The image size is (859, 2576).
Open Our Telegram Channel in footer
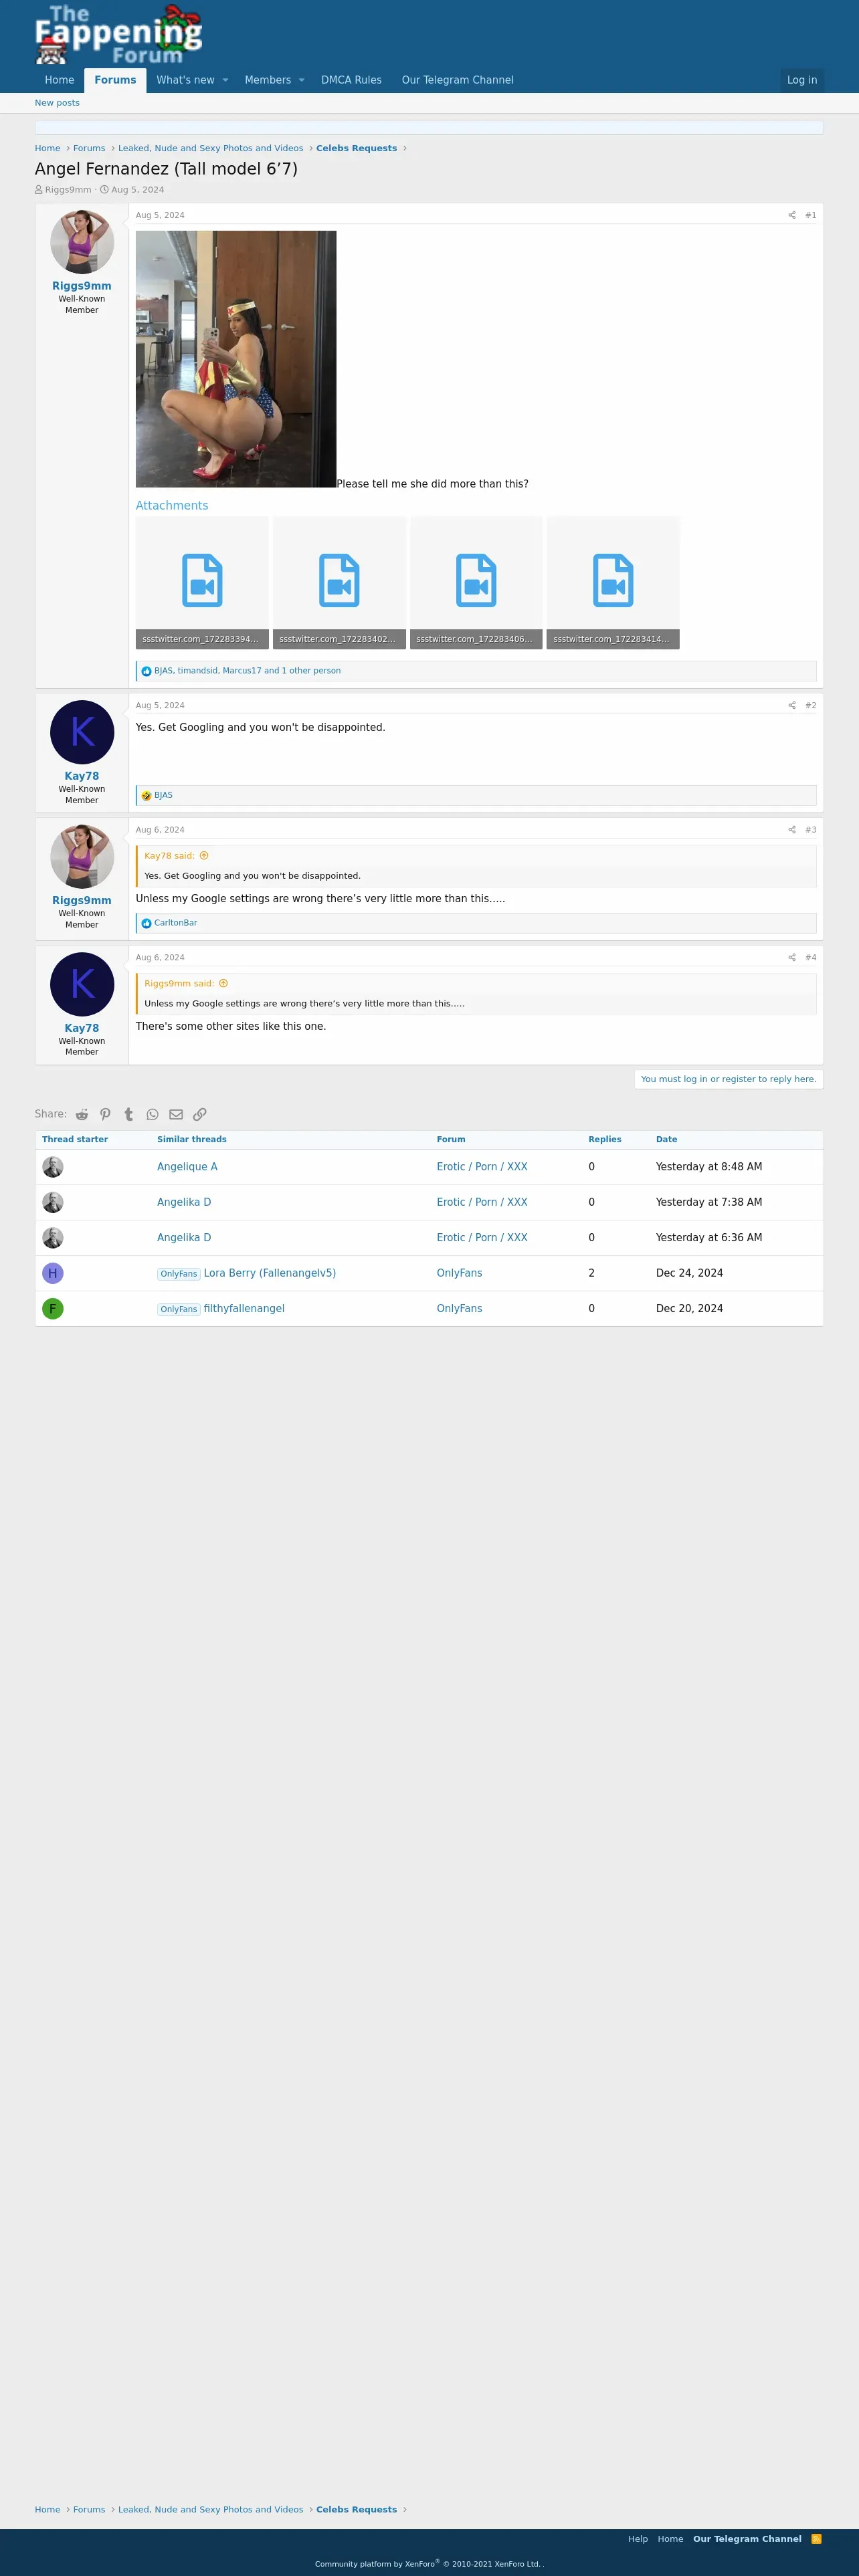(x=747, y=2539)
